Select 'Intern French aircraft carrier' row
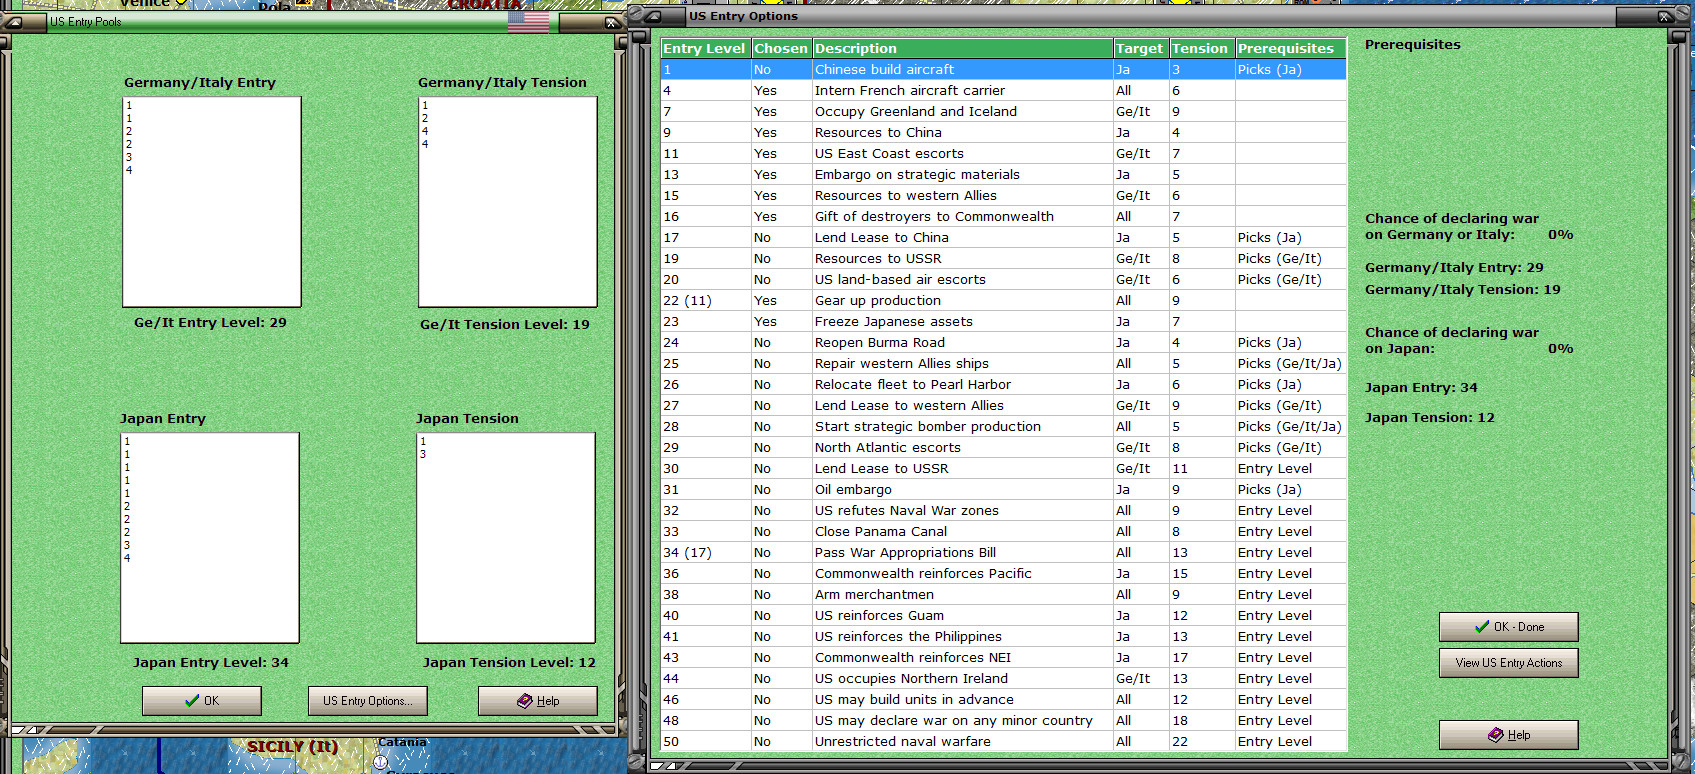 click(1004, 91)
